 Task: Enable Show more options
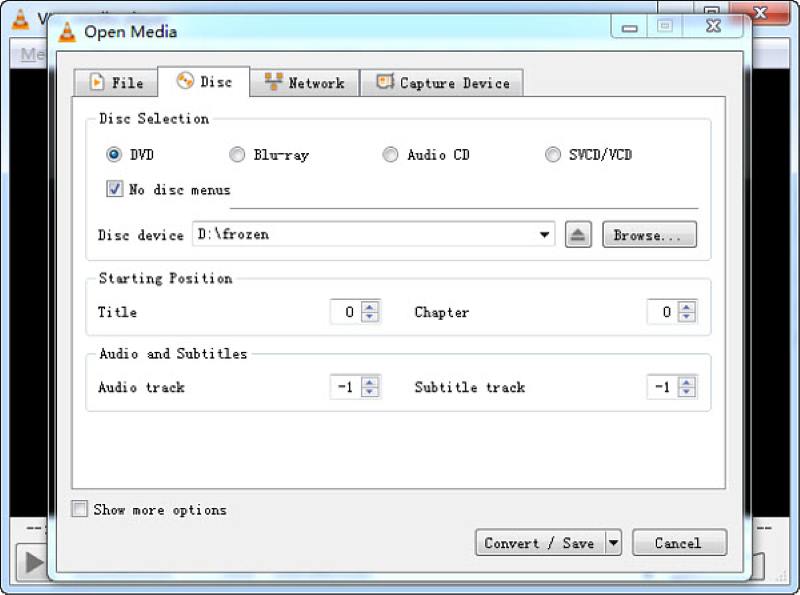pyautogui.click(x=79, y=509)
